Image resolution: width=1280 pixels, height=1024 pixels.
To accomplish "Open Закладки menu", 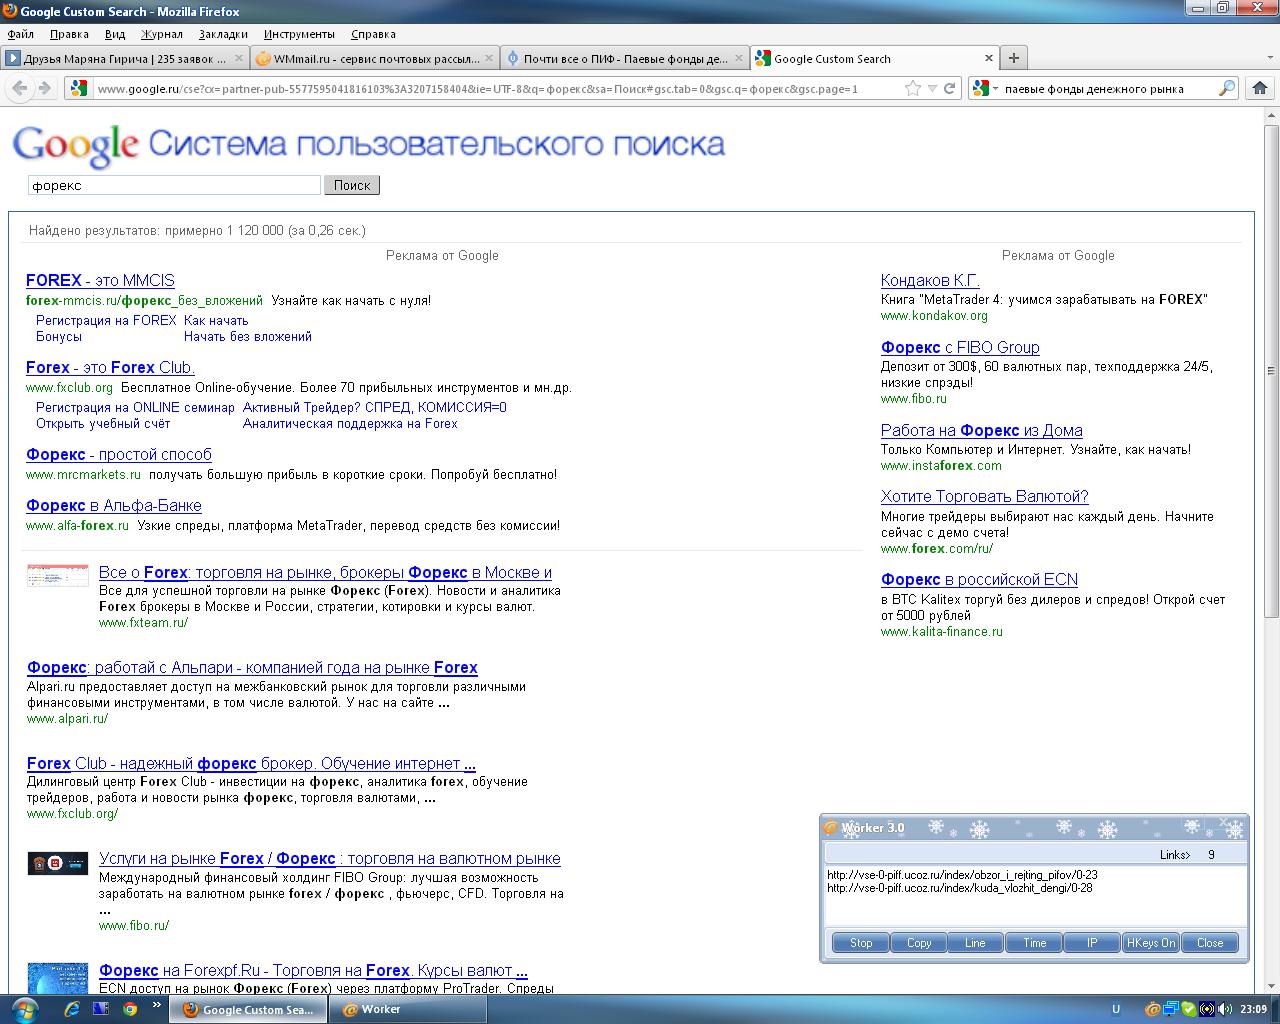I will pyautogui.click(x=223, y=34).
